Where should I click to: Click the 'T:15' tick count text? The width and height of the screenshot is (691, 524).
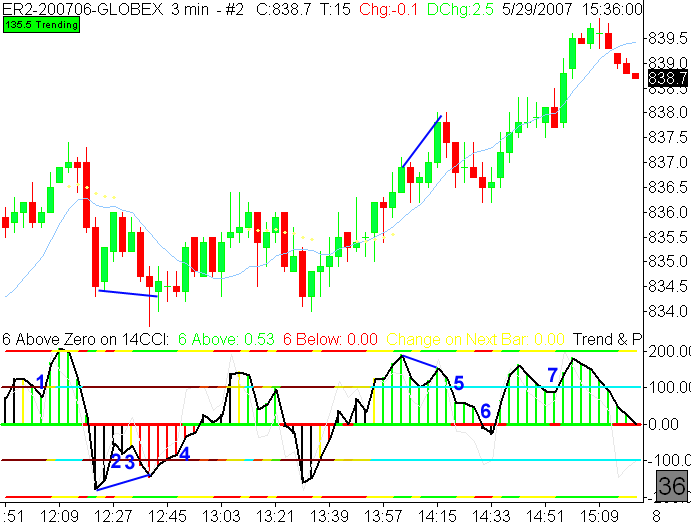click(x=334, y=8)
